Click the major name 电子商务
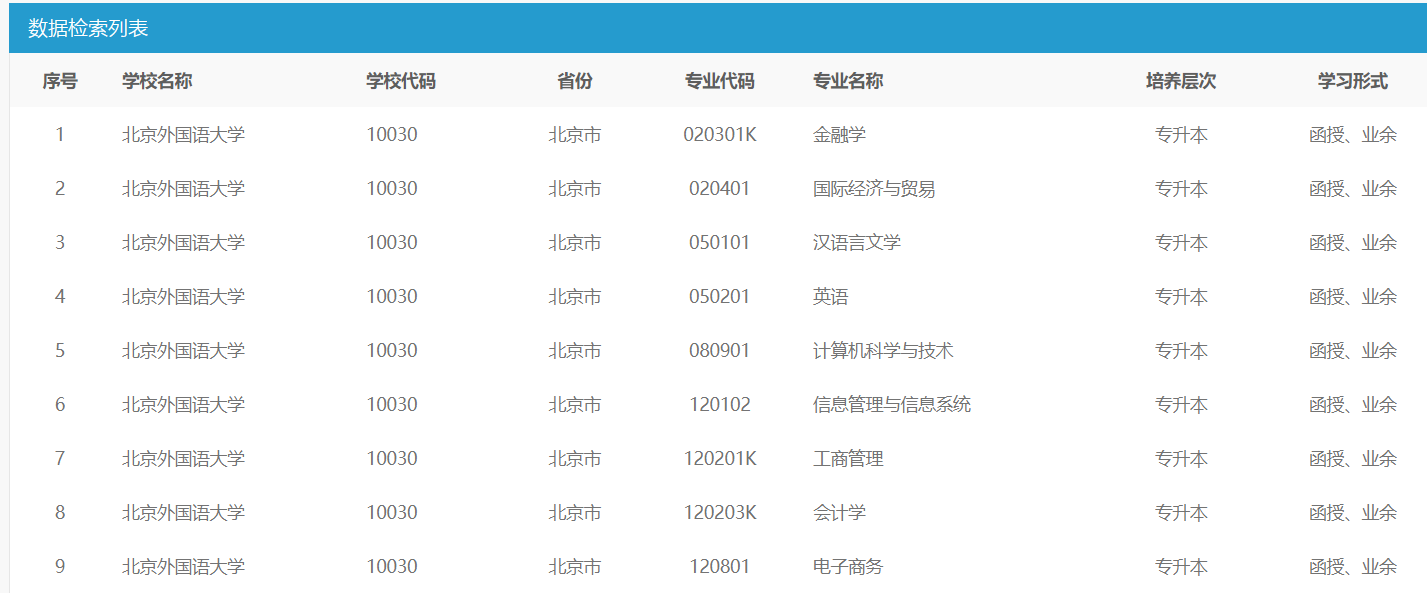1427x593 pixels. pos(848,567)
